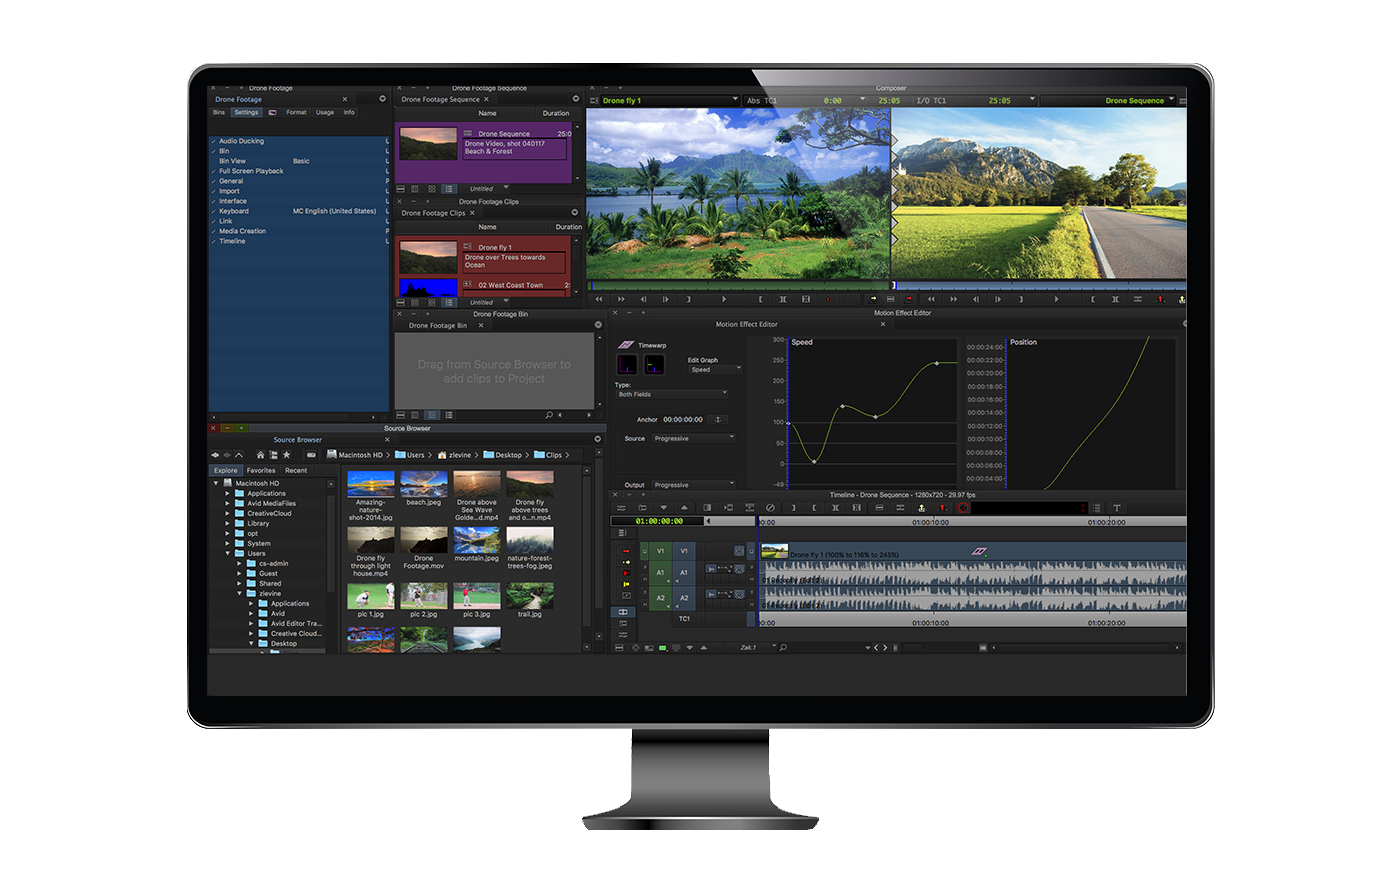Open the Edit Graph Speed dropdown
The height and width of the screenshot is (882, 1390).
point(715,369)
